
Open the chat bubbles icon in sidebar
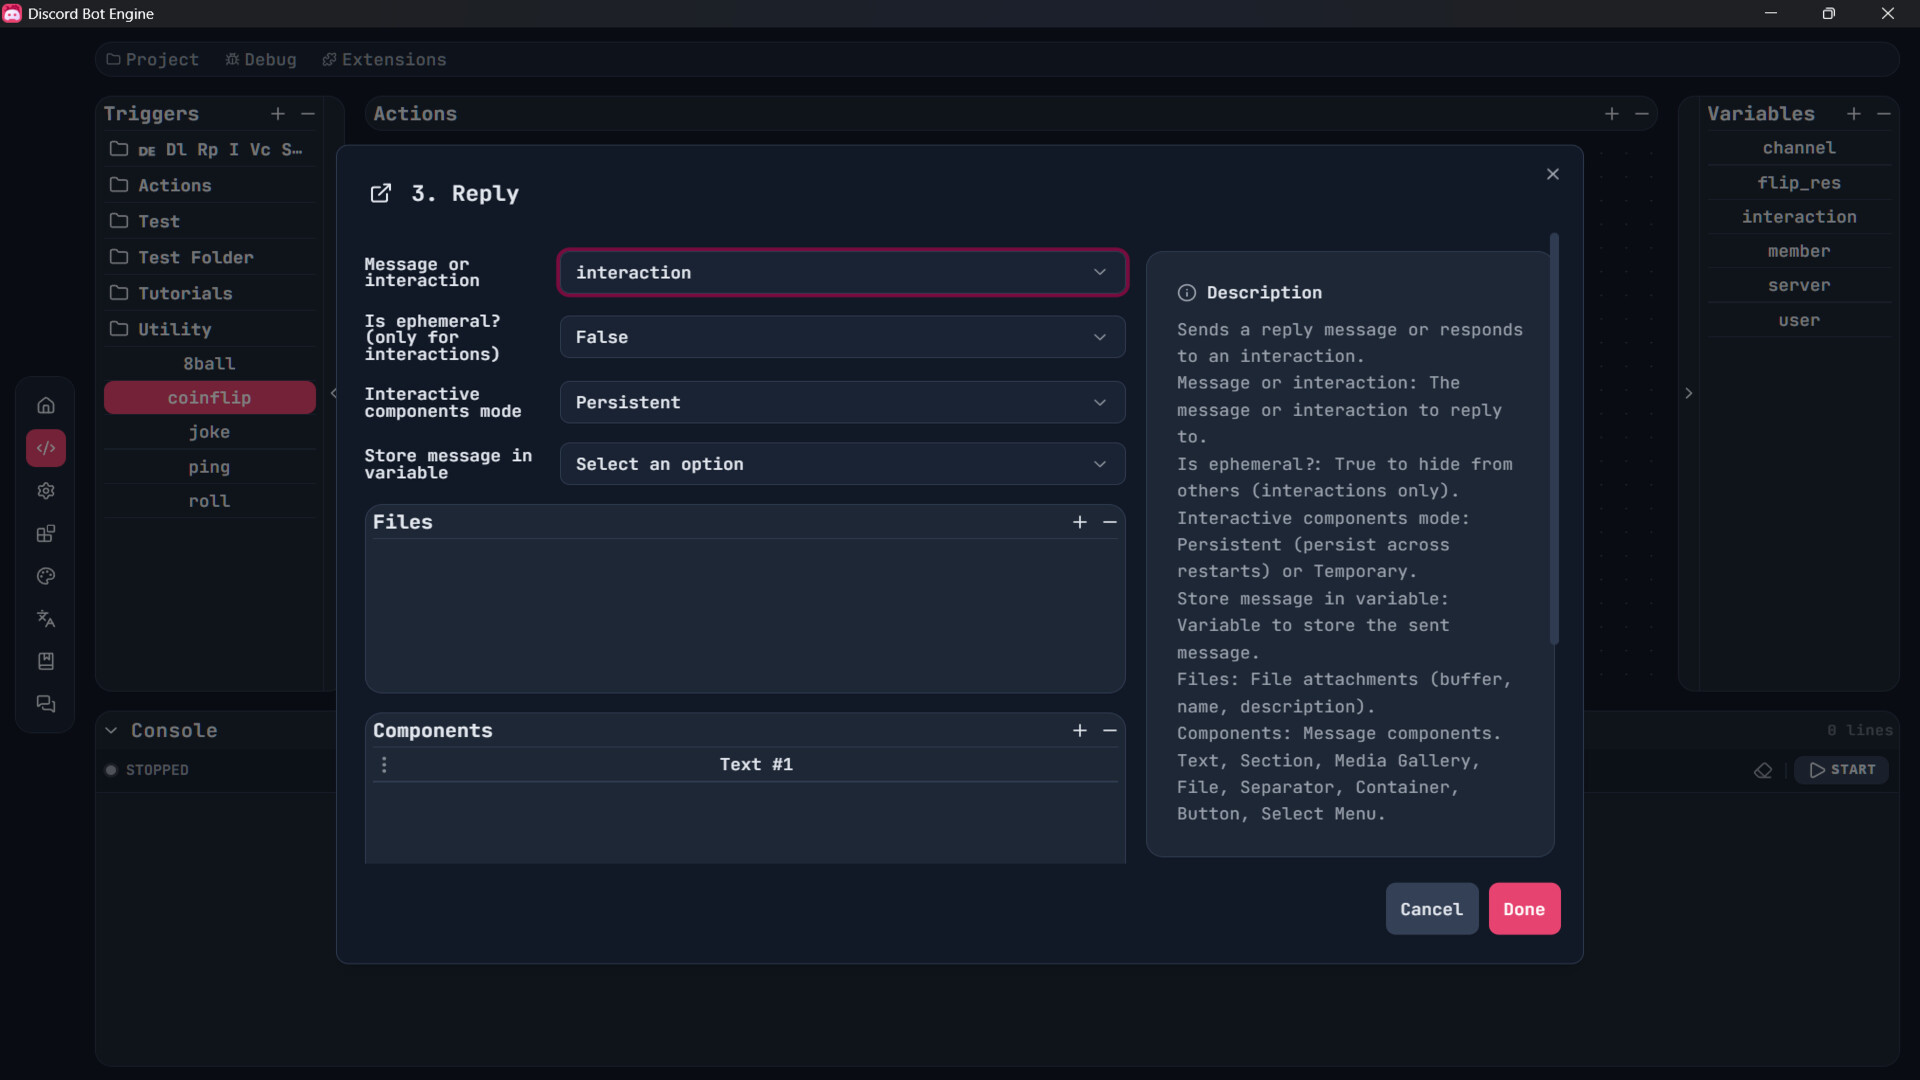tap(46, 704)
